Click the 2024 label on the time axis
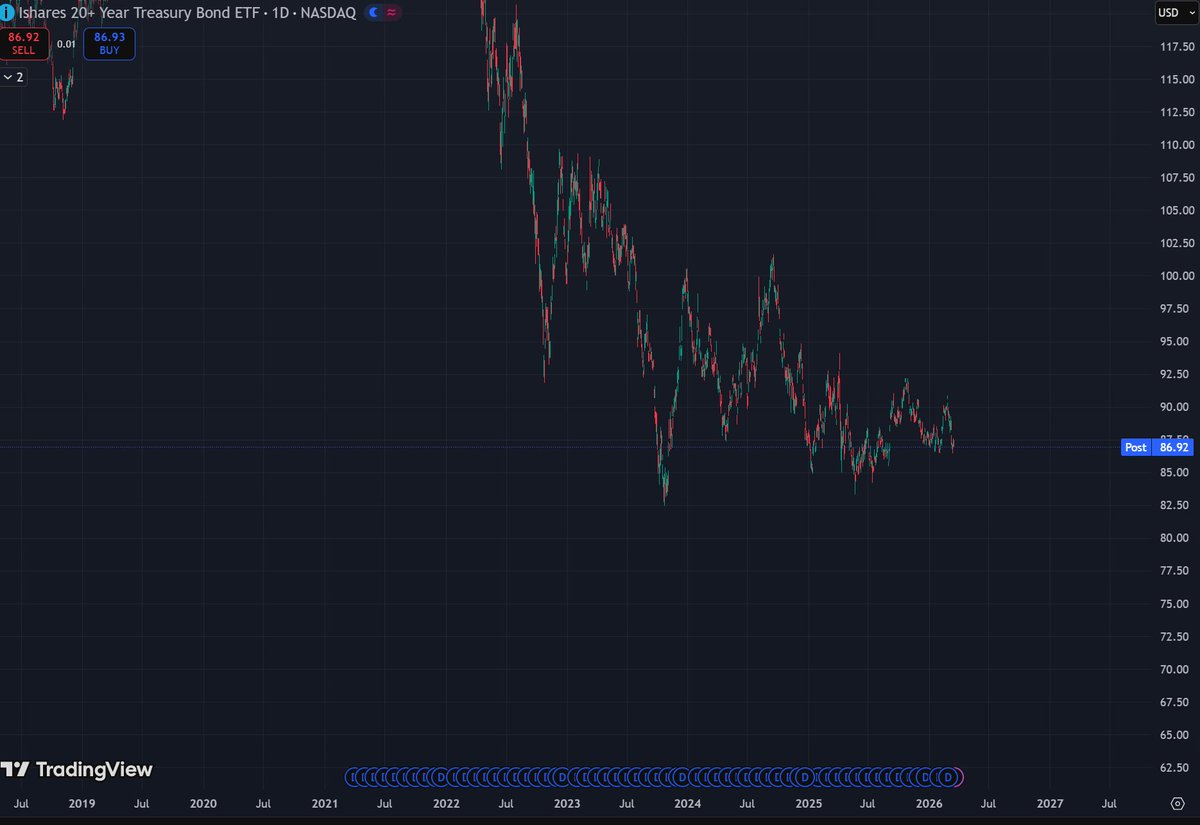The image size is (1200, 825). tap(687, 803)
